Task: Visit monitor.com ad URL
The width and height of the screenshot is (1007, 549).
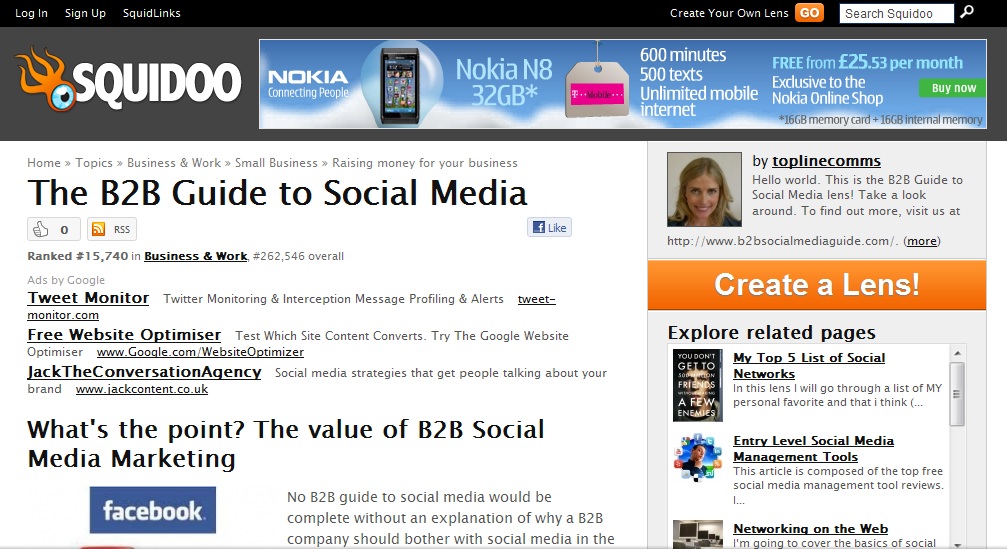Action: point(63,315)
